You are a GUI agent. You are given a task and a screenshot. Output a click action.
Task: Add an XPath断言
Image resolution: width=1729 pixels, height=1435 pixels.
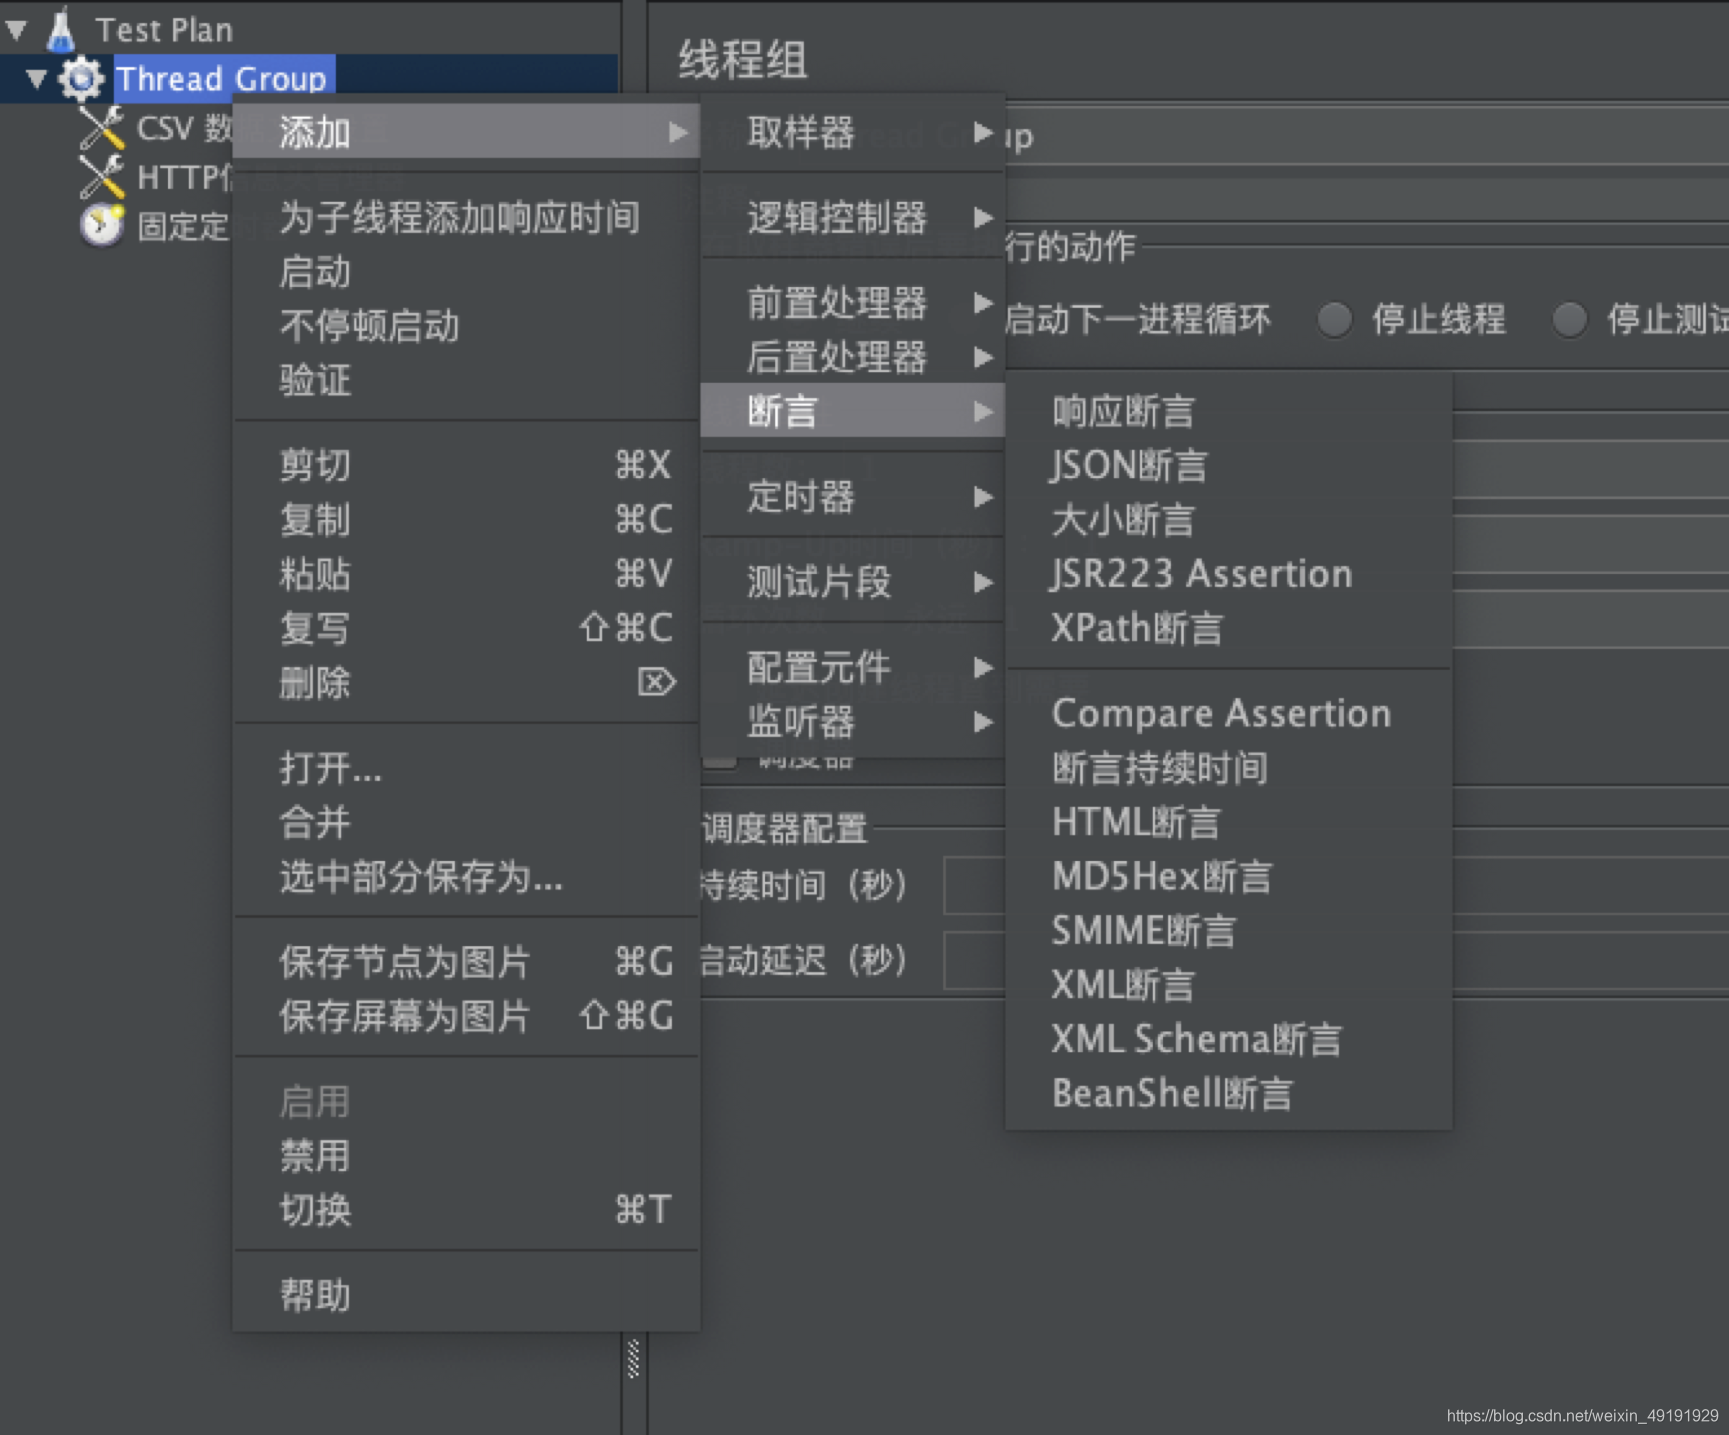pyautogui.click(x=1229, y=628)
